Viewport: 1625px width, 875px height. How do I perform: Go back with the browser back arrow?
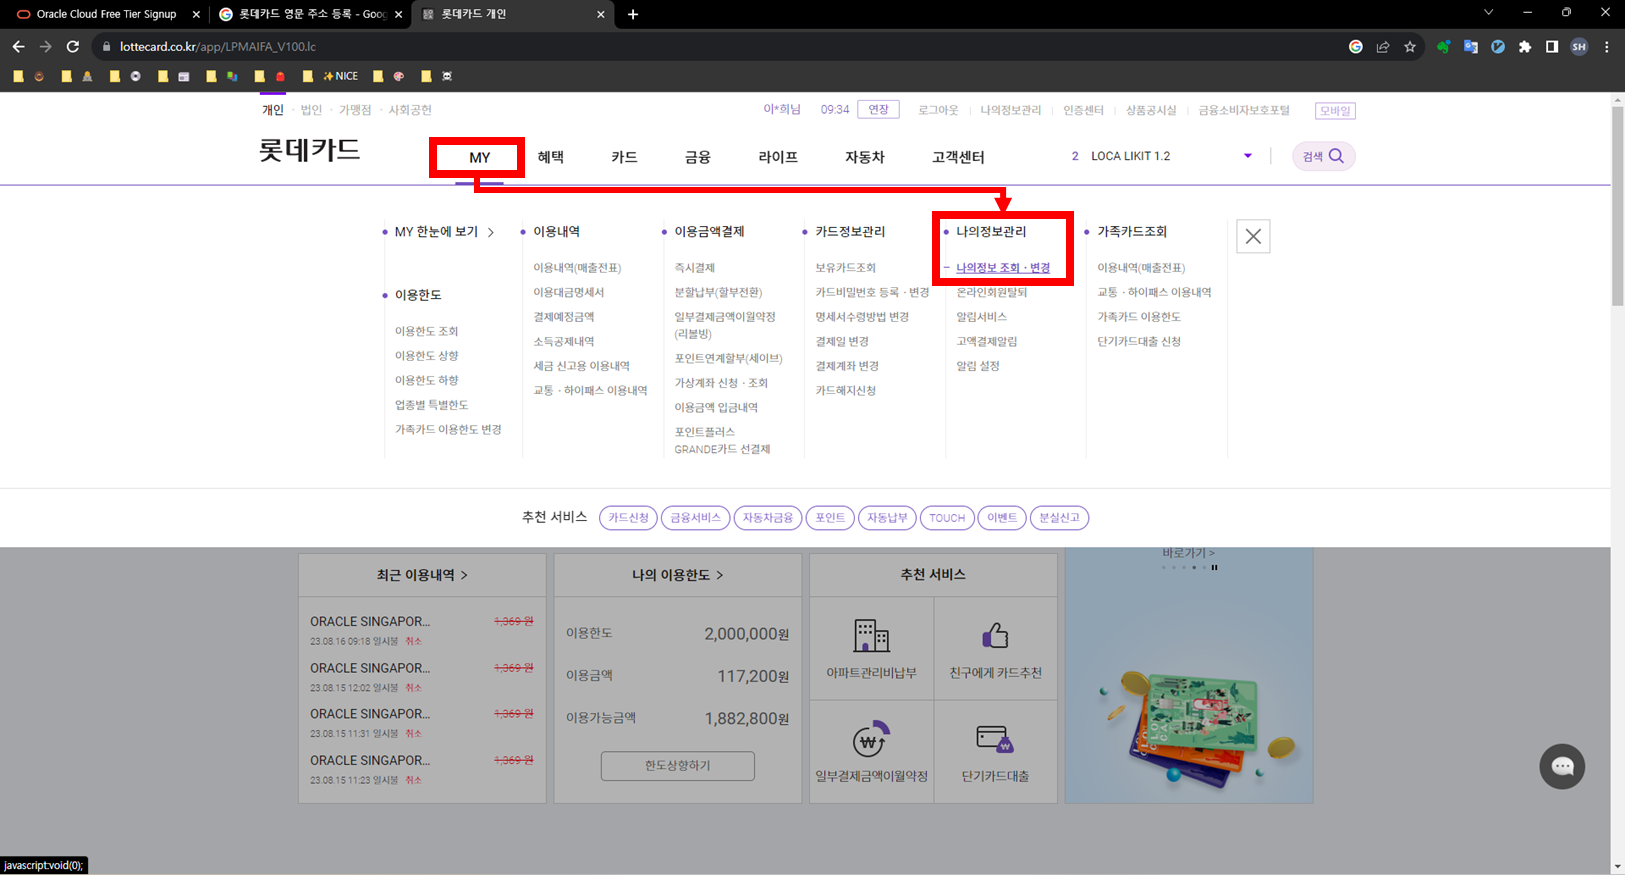point(18,46)
